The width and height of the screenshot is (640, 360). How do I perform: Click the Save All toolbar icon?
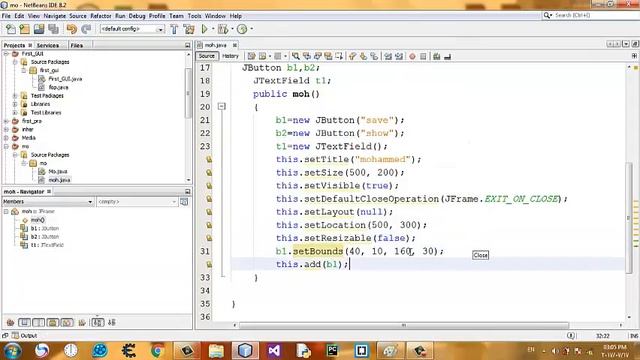pos(53,29)
